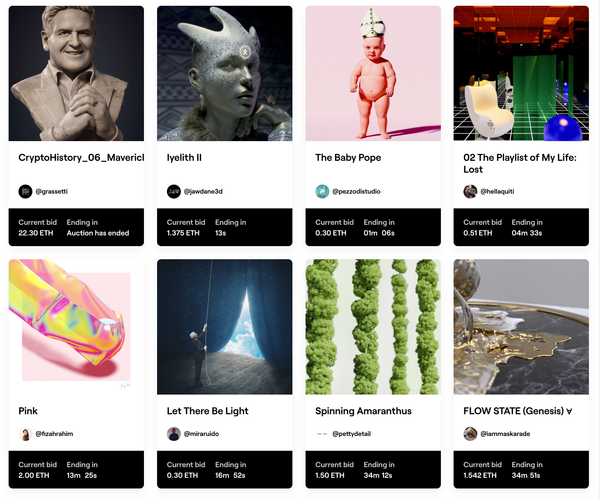This screenshot has width=600, height=500.
Task: Open the FLOW STATE (Genesis) title
Action: [518, 411]
